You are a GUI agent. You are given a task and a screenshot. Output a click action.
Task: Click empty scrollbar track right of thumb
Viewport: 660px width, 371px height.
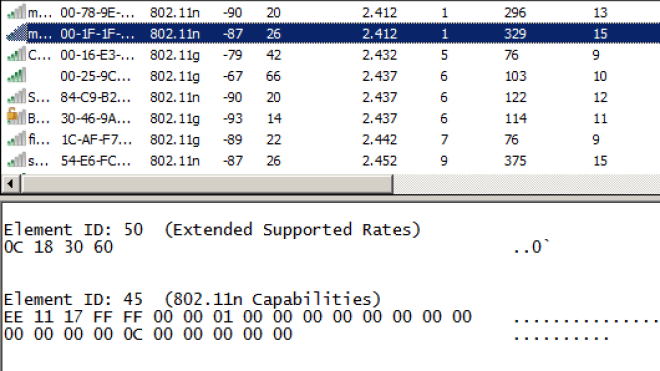pos(526,184)
